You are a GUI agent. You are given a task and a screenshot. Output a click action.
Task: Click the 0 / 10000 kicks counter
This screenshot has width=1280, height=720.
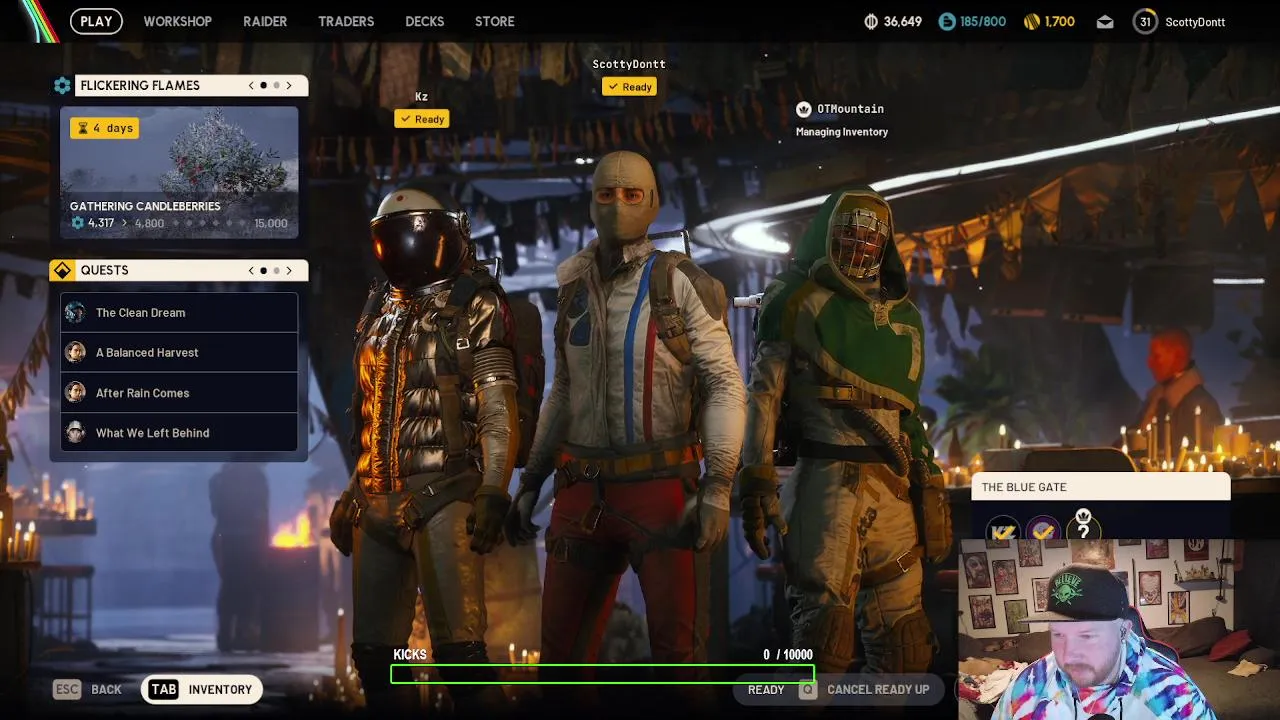click(x=788, y=655)
